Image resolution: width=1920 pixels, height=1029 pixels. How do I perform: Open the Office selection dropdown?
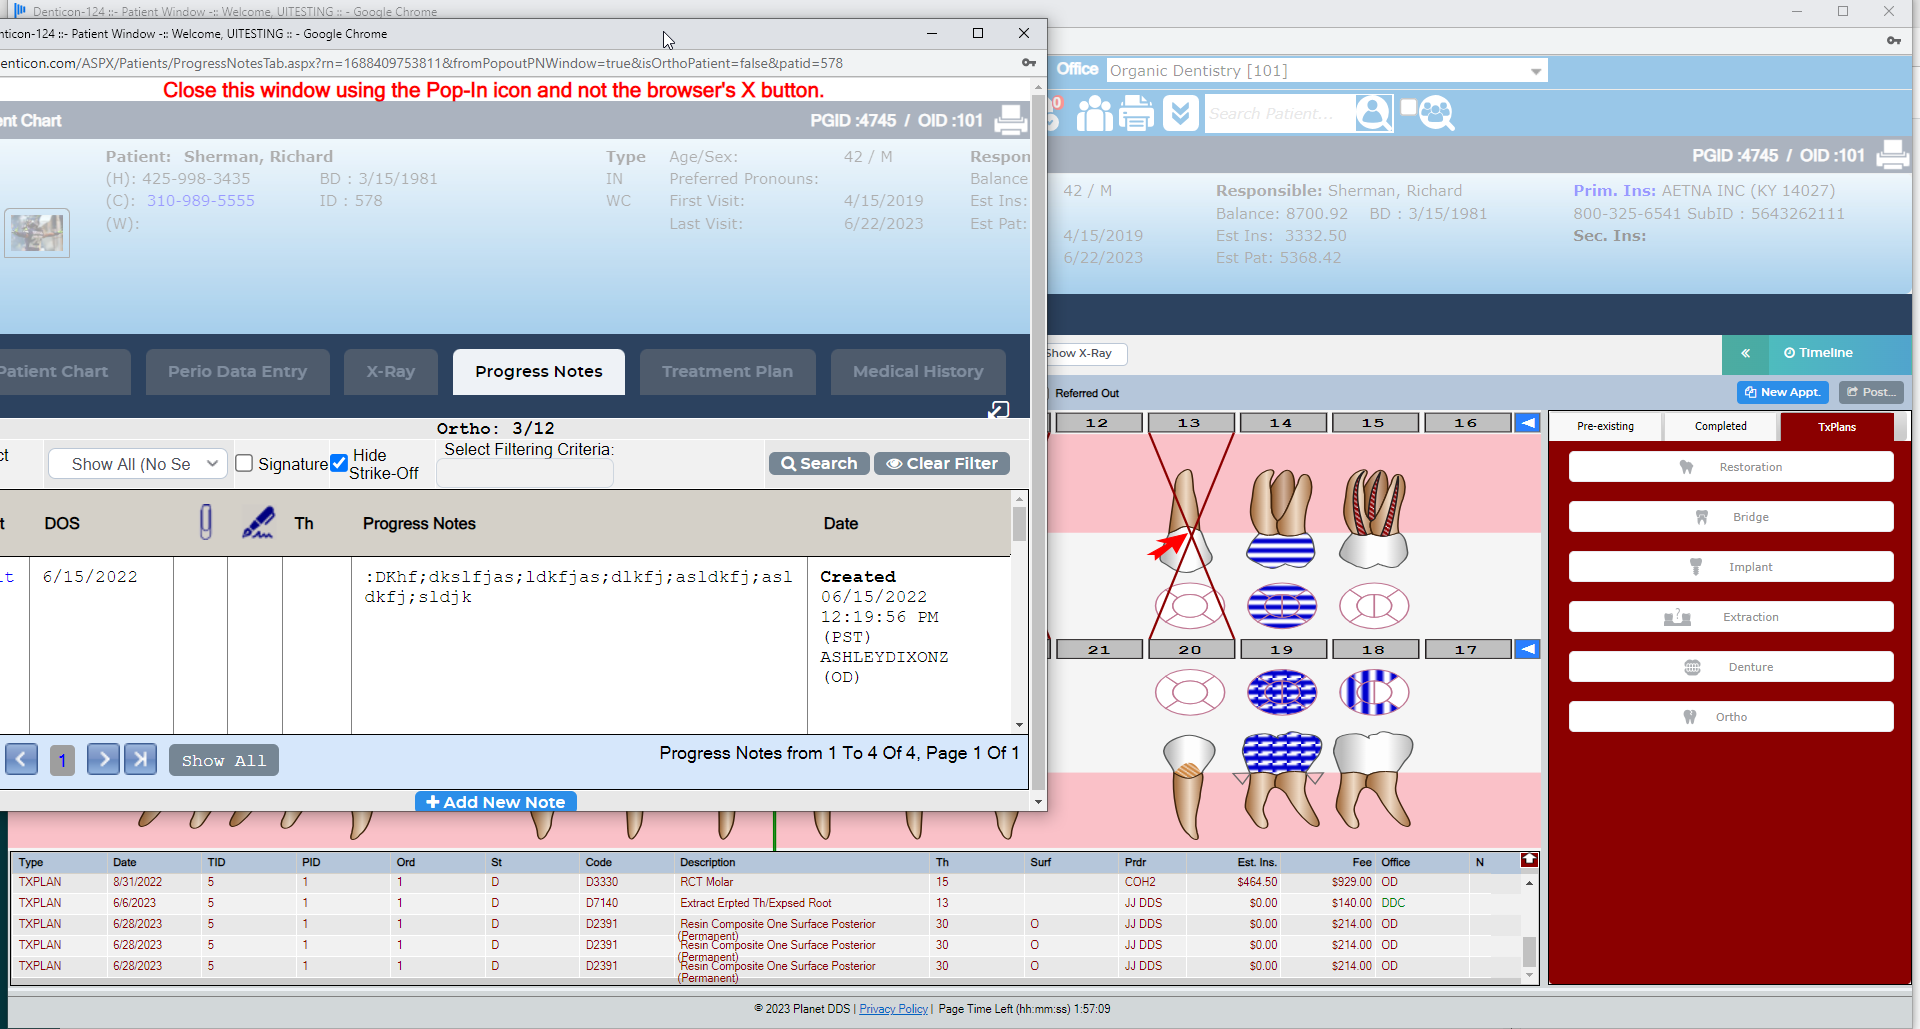pyautogui.click(x=1326, y=71)
